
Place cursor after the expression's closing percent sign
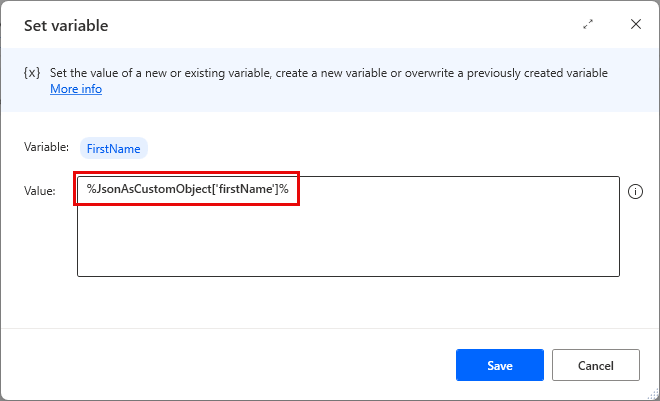click(x=290, y=190)
